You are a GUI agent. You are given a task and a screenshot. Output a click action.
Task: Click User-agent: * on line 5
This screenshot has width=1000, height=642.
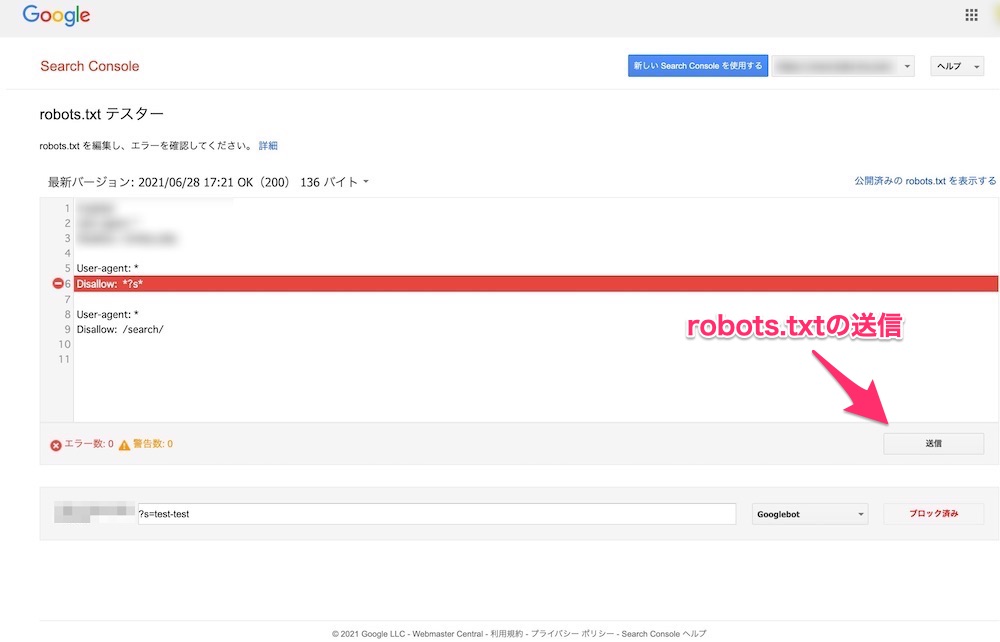click(107, 268)
